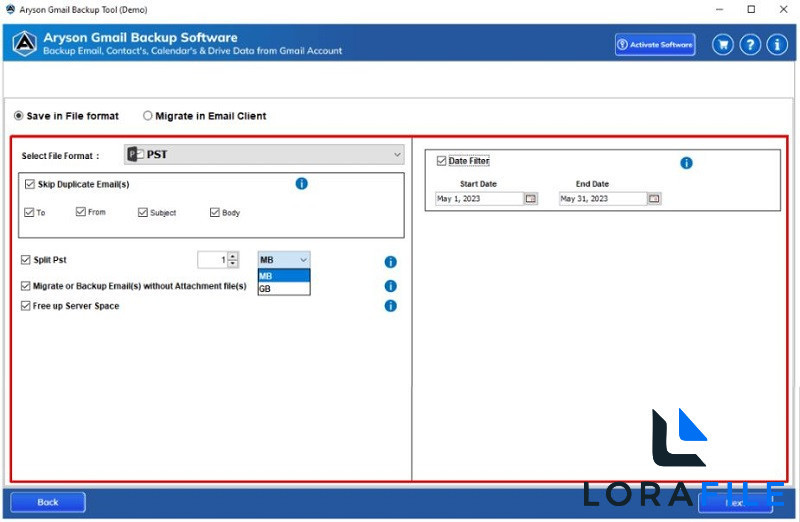Image resolution: width=800 pixels, height=522 pixels.
Task: Toggle Migrate or Backup without Attachment checkbox
Action: [26, 286]
